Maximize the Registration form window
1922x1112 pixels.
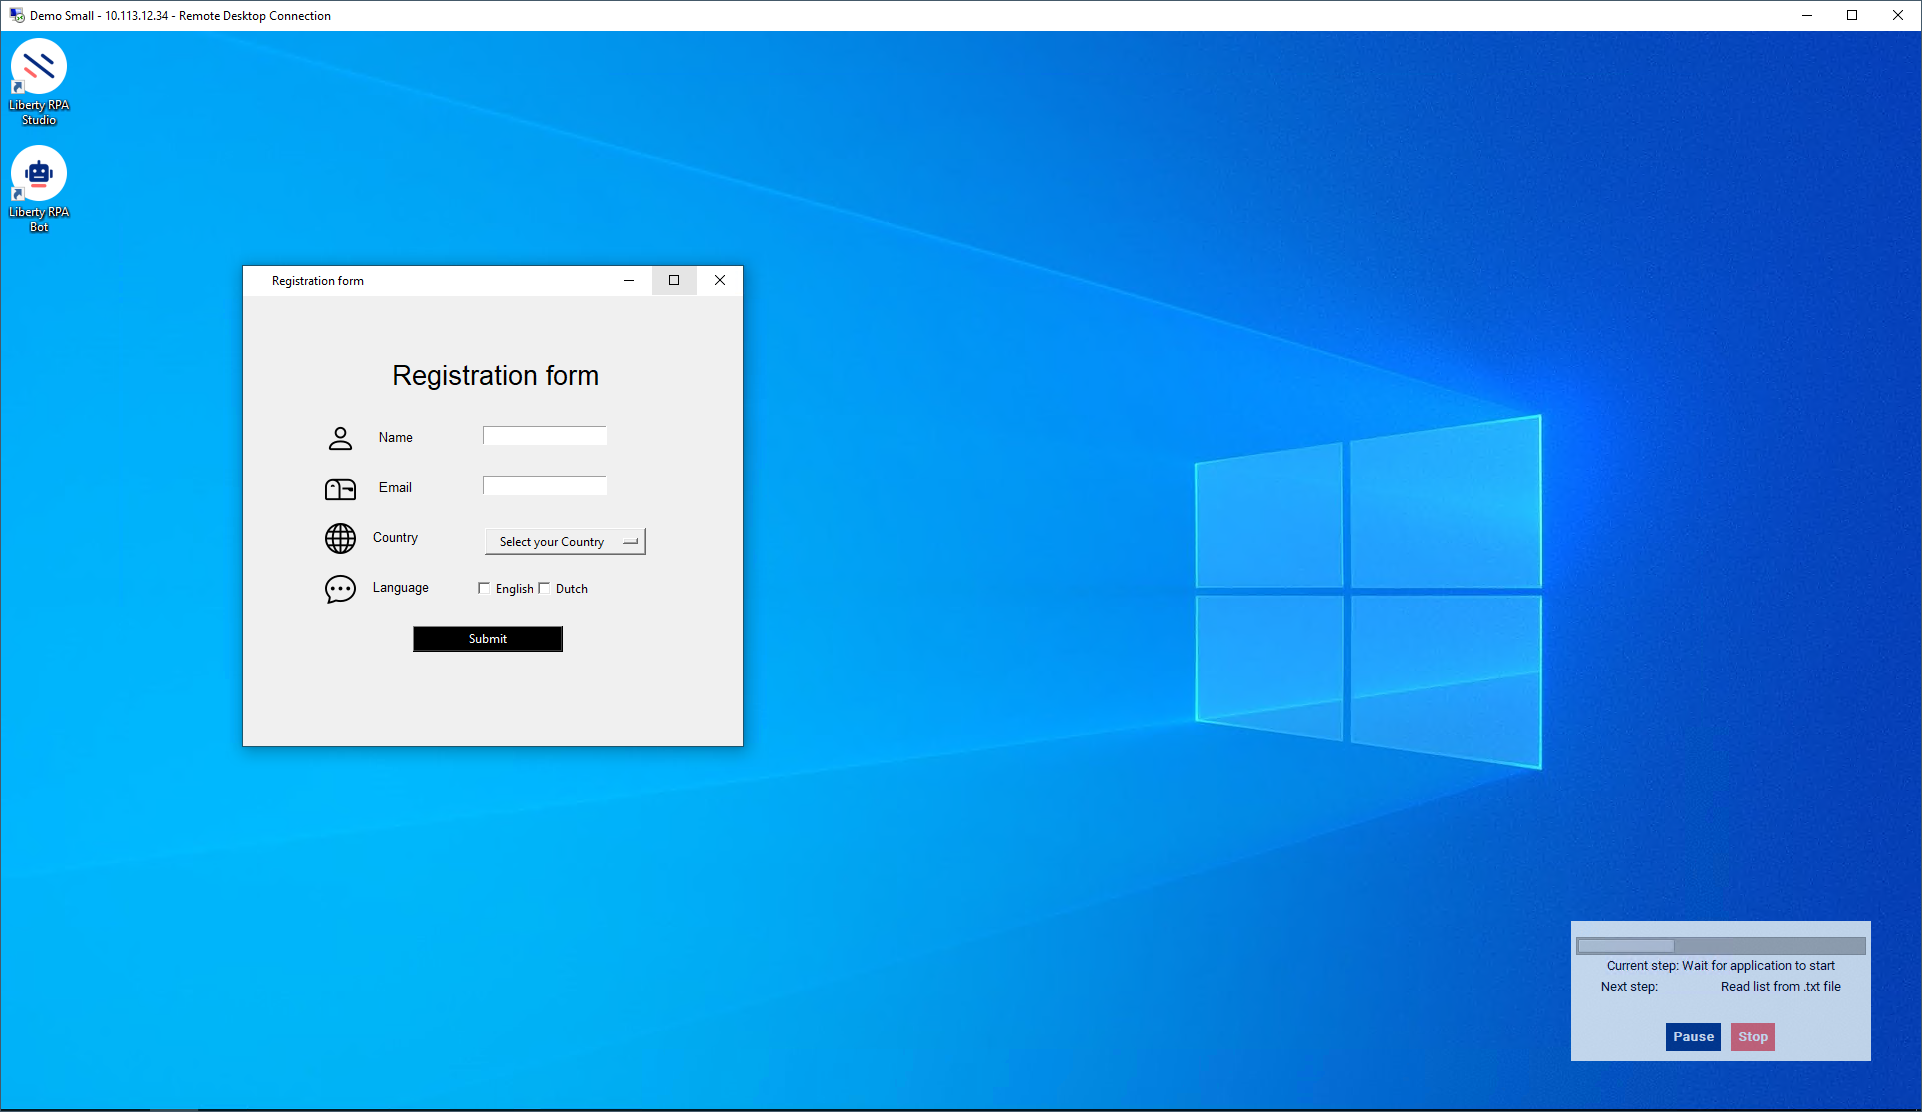[x=674, y=281]
